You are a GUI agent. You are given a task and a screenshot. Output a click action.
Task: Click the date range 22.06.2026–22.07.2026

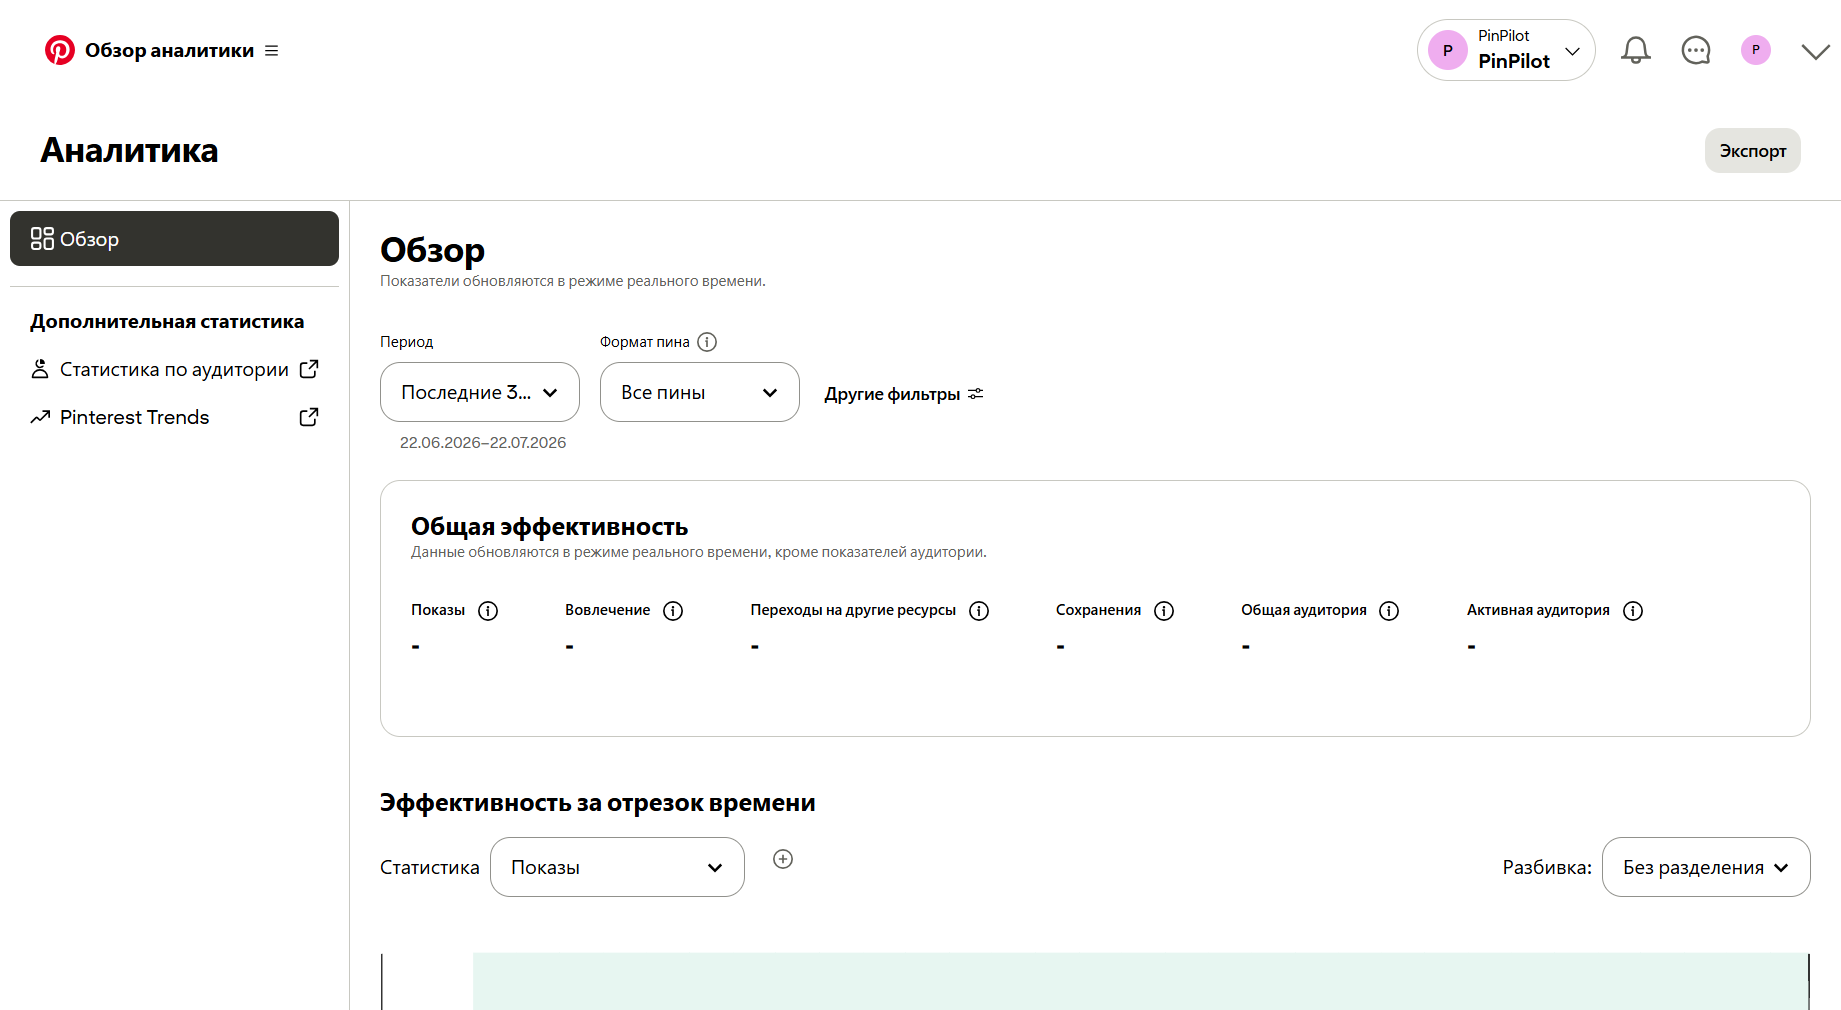(x=483, y=443)
